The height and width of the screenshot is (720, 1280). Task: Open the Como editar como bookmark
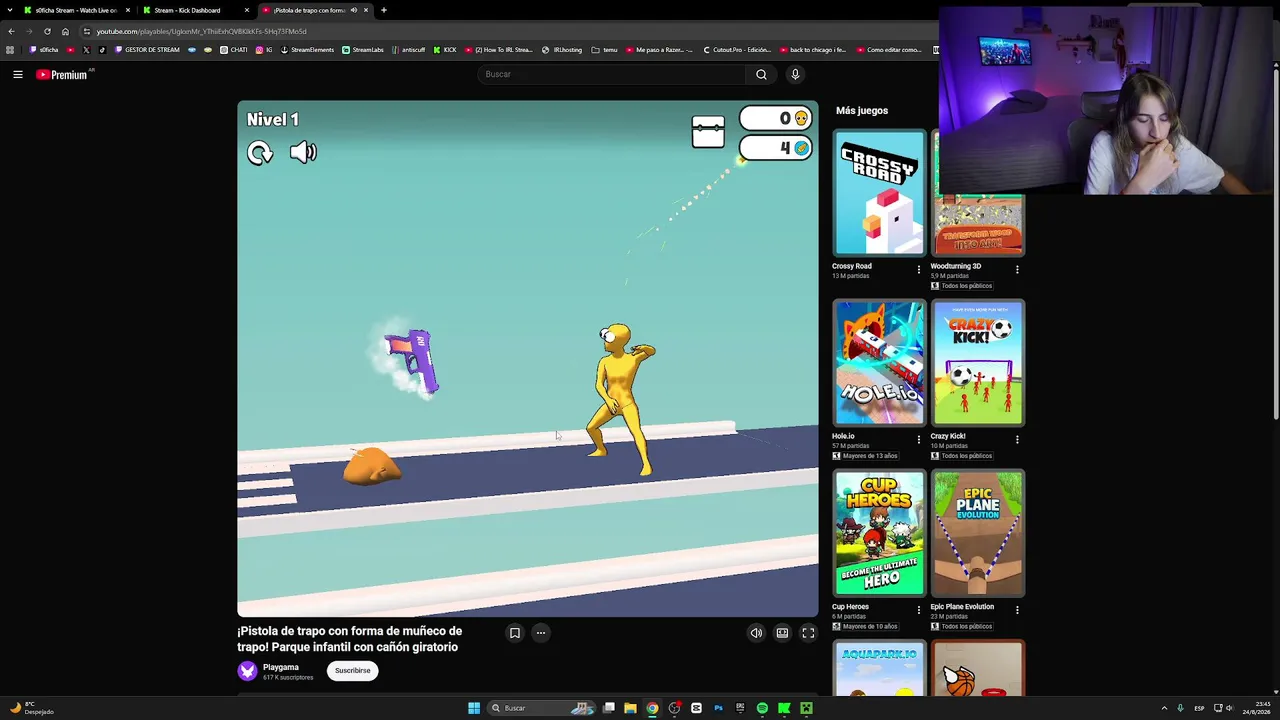(x=889, y=50)
